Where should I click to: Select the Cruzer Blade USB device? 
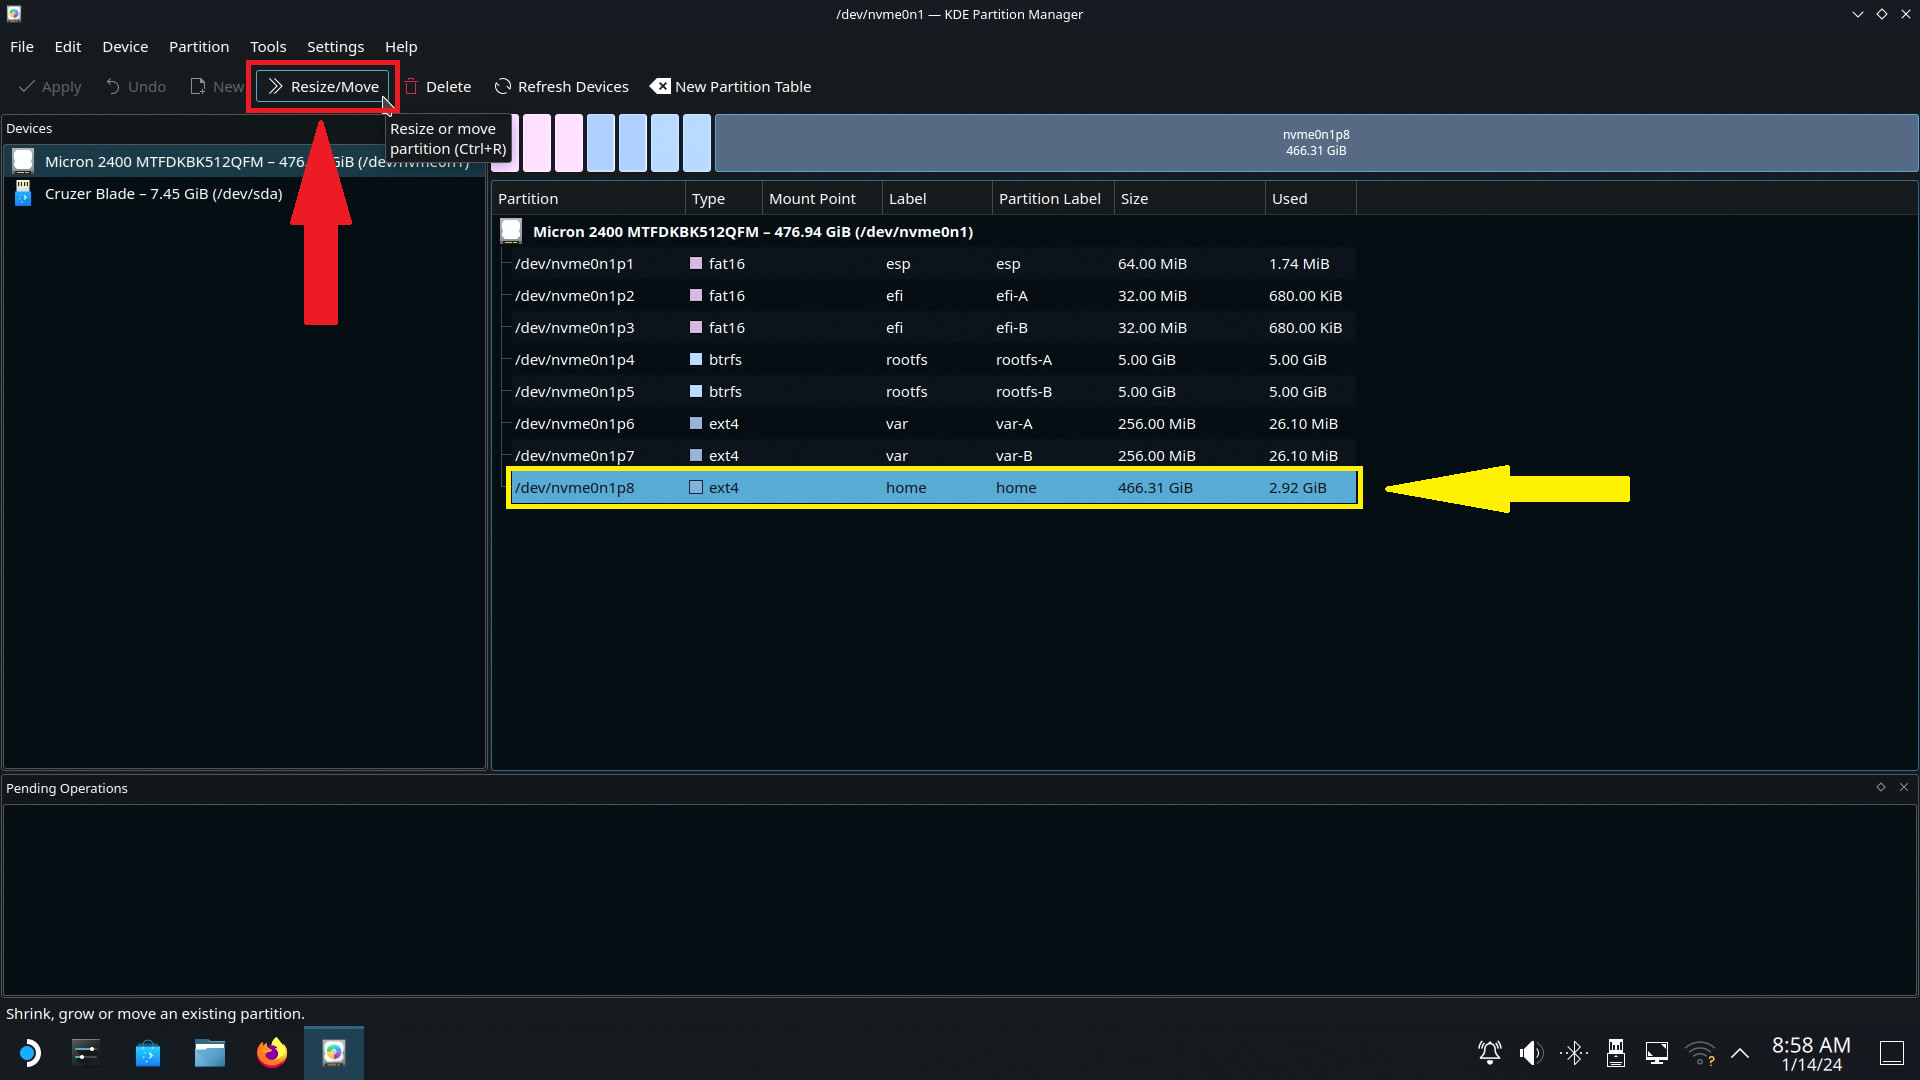[x=163, y=194]
